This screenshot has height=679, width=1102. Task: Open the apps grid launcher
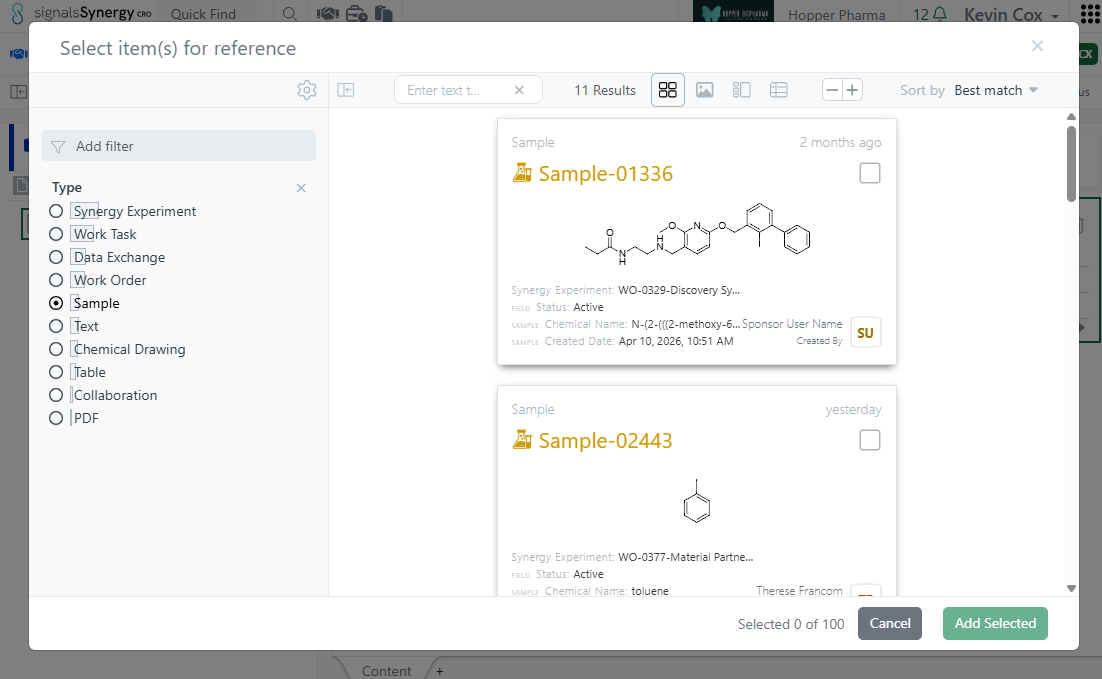click(1090, 14)
